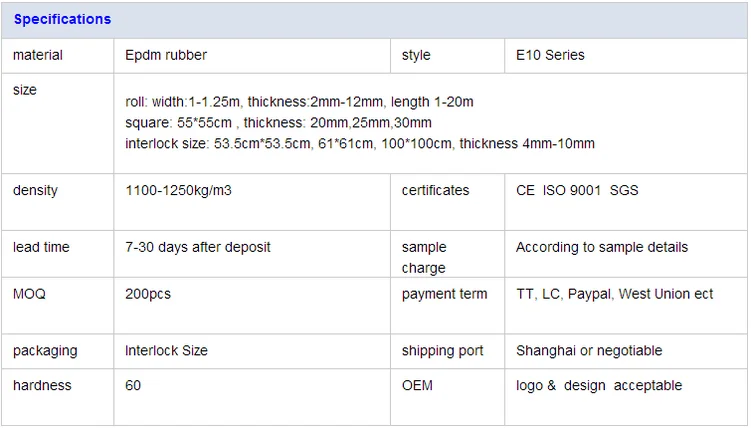
Task: Click the square 55*55cm size line
Action: pyautogui.click(x=278, y=122)
